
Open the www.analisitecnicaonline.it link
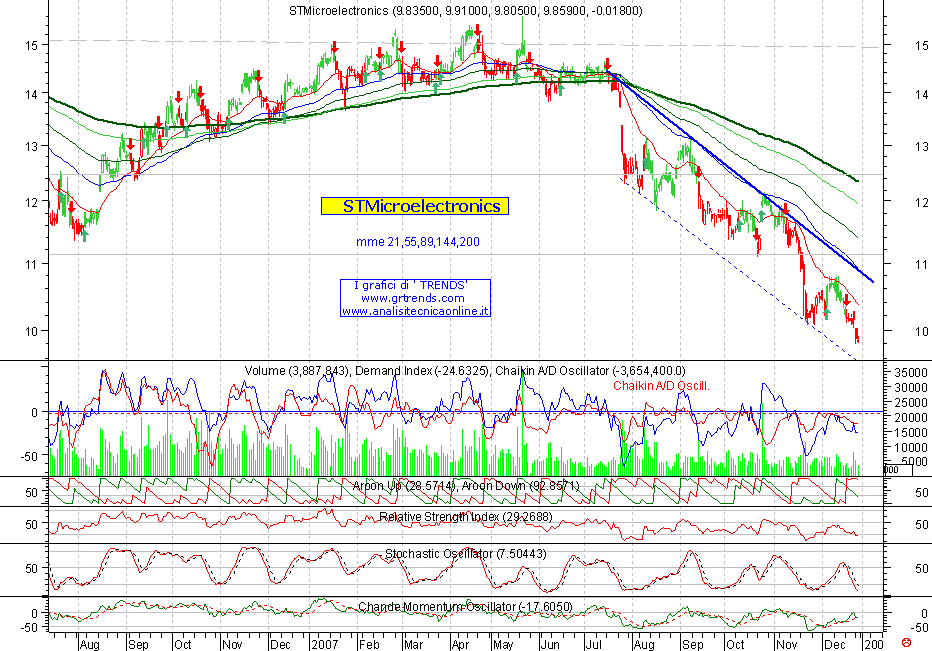click(x=416, y=310)
